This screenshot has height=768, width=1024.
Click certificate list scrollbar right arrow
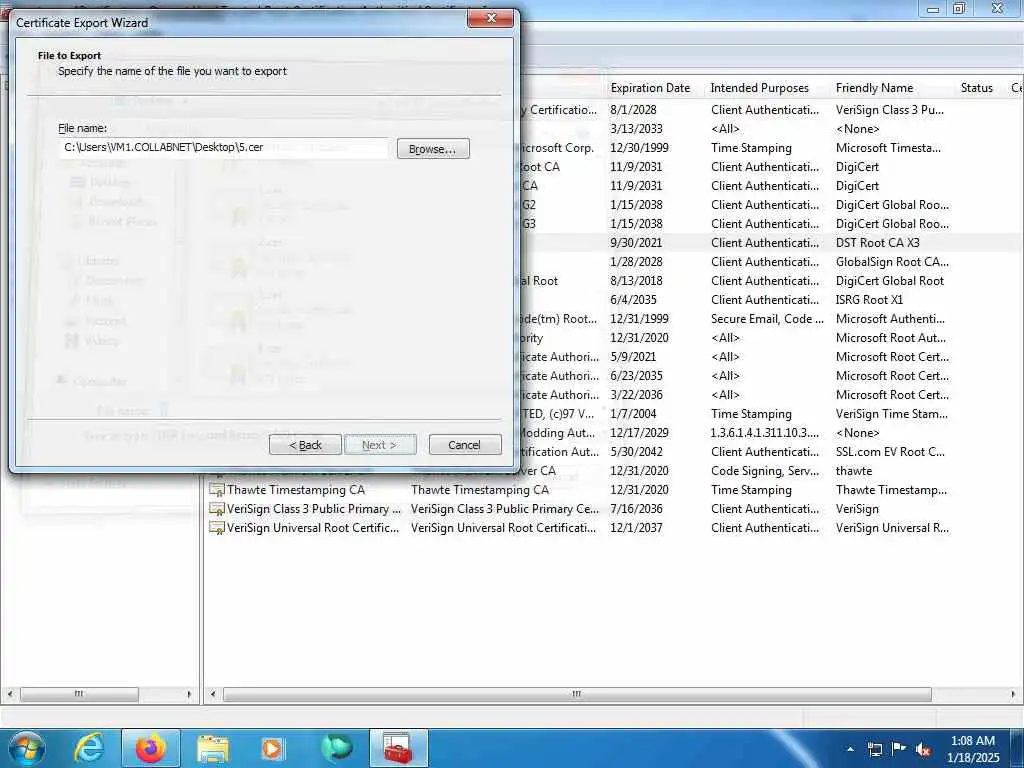[x=1013, y=694]
